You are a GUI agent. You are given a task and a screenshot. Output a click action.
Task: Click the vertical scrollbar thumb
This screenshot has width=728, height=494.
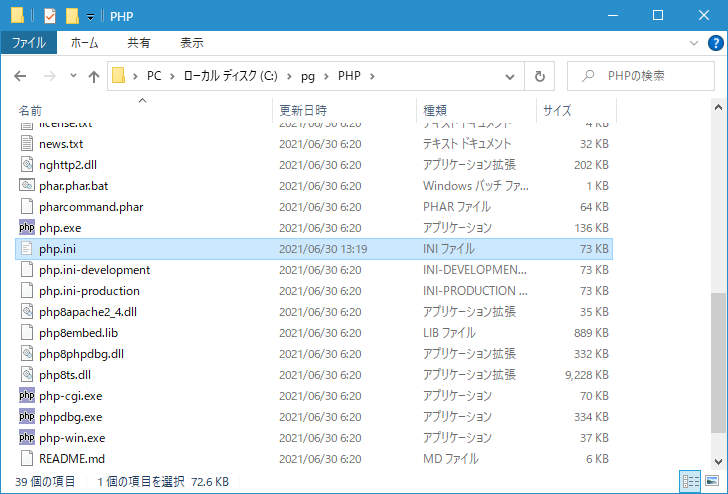(718, 363)
